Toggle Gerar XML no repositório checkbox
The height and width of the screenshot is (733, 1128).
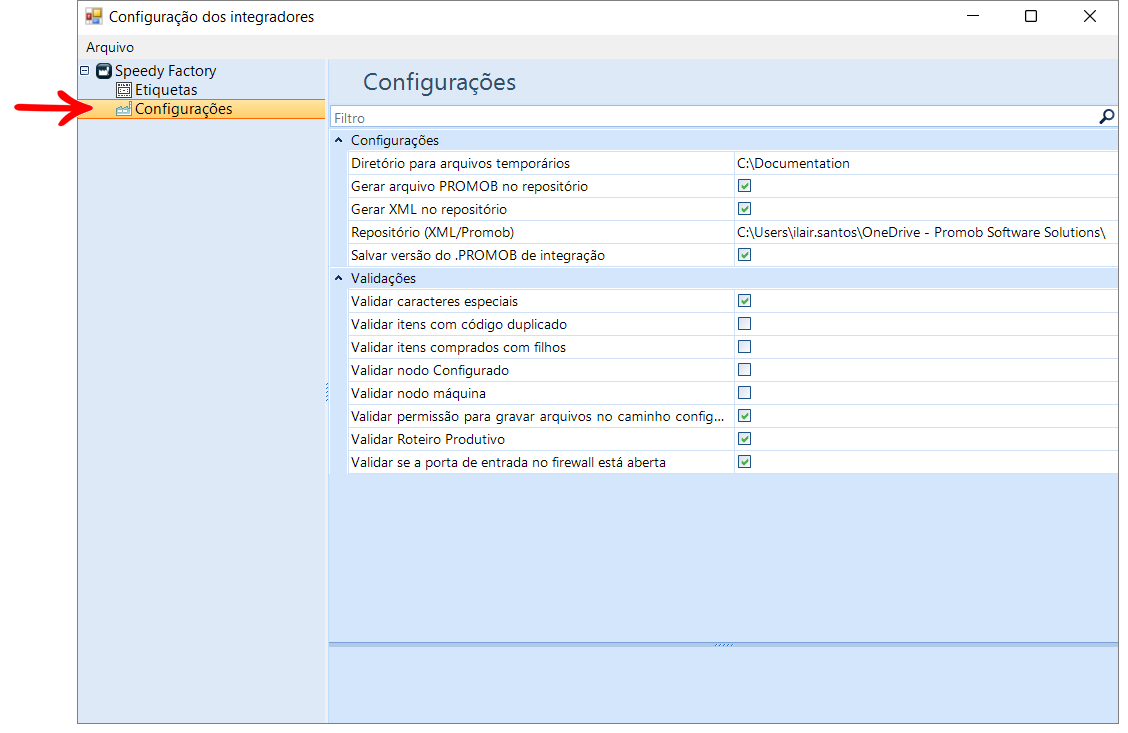tap(745, 209)
